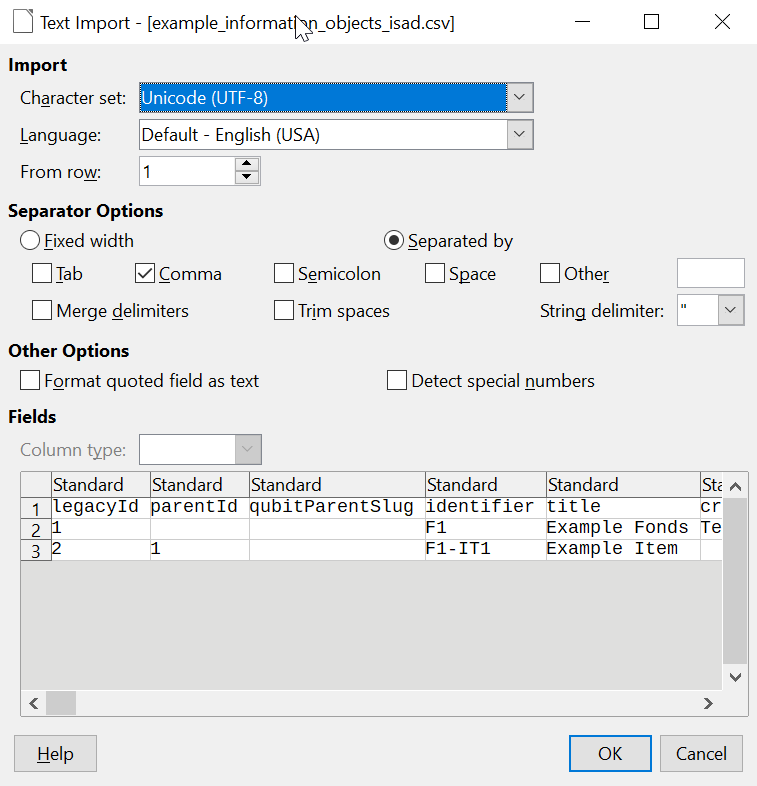Increase the From row value with up arrow

247,165
